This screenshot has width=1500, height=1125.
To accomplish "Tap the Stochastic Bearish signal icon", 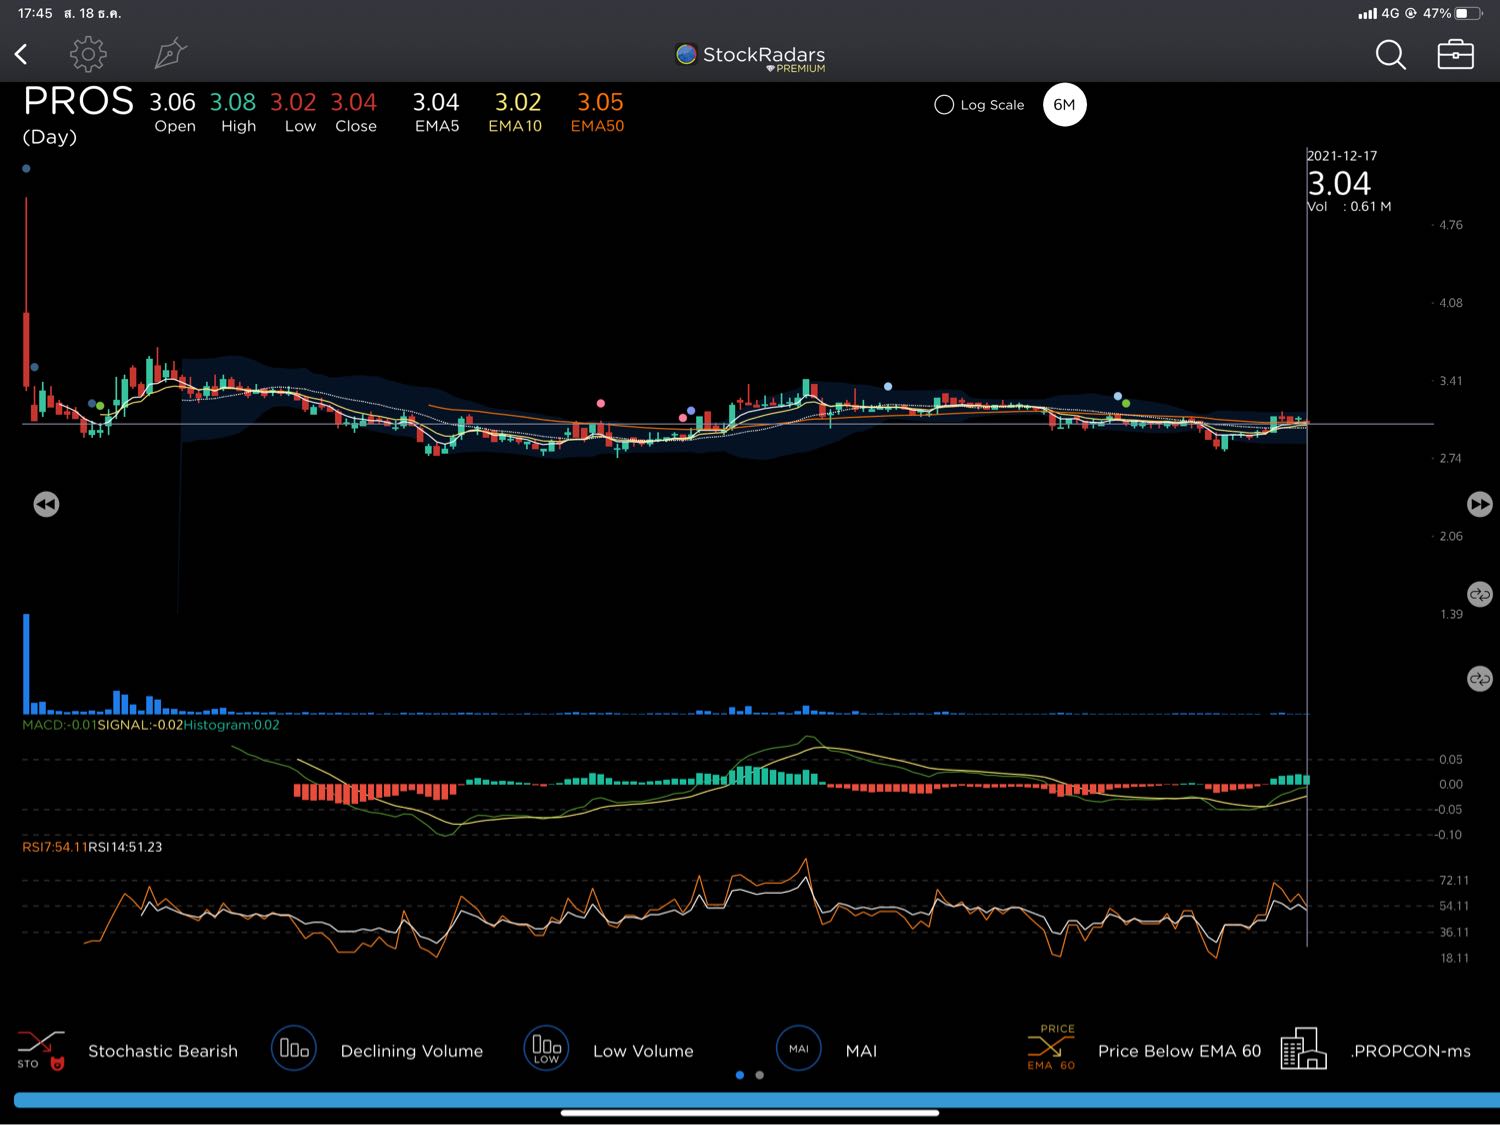I will (x=41, y=1050).
